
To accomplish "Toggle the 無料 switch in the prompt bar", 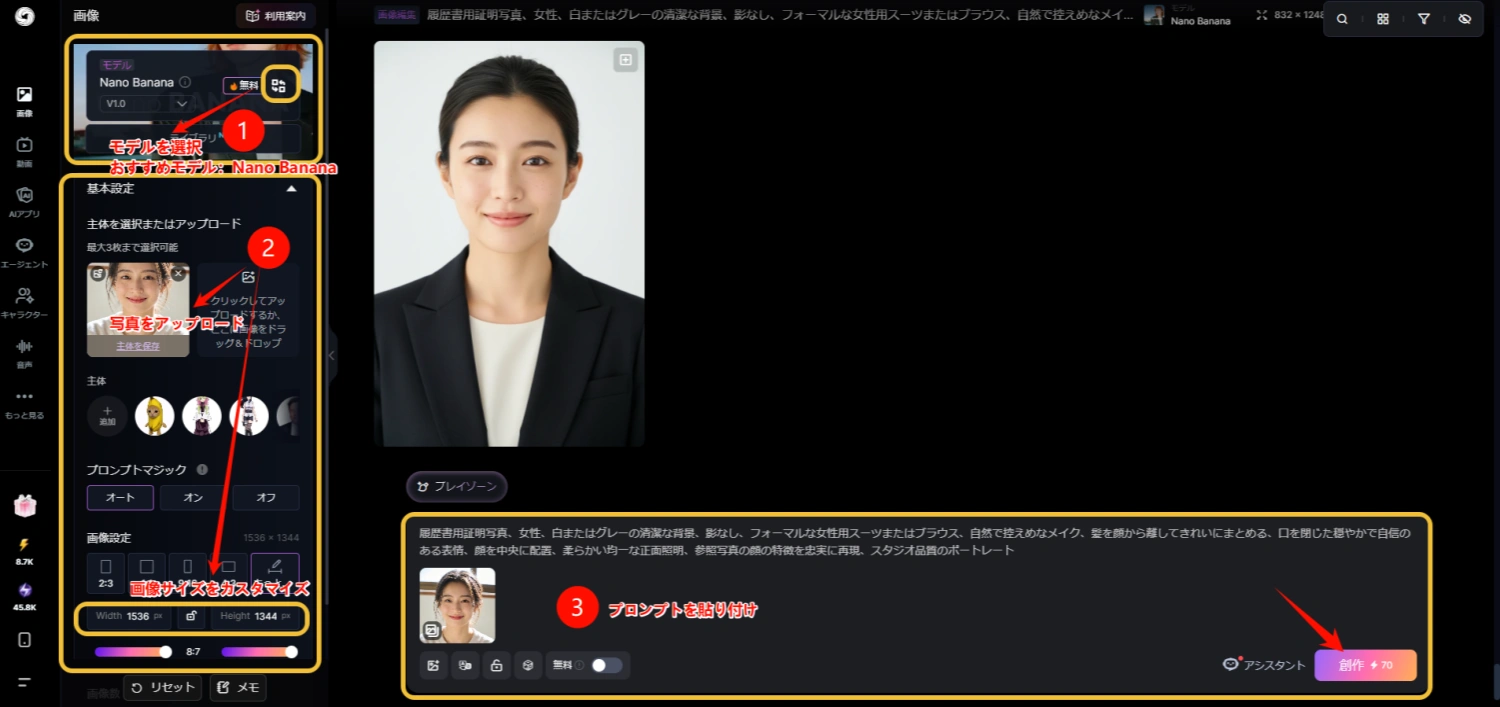I will [605, 665].
